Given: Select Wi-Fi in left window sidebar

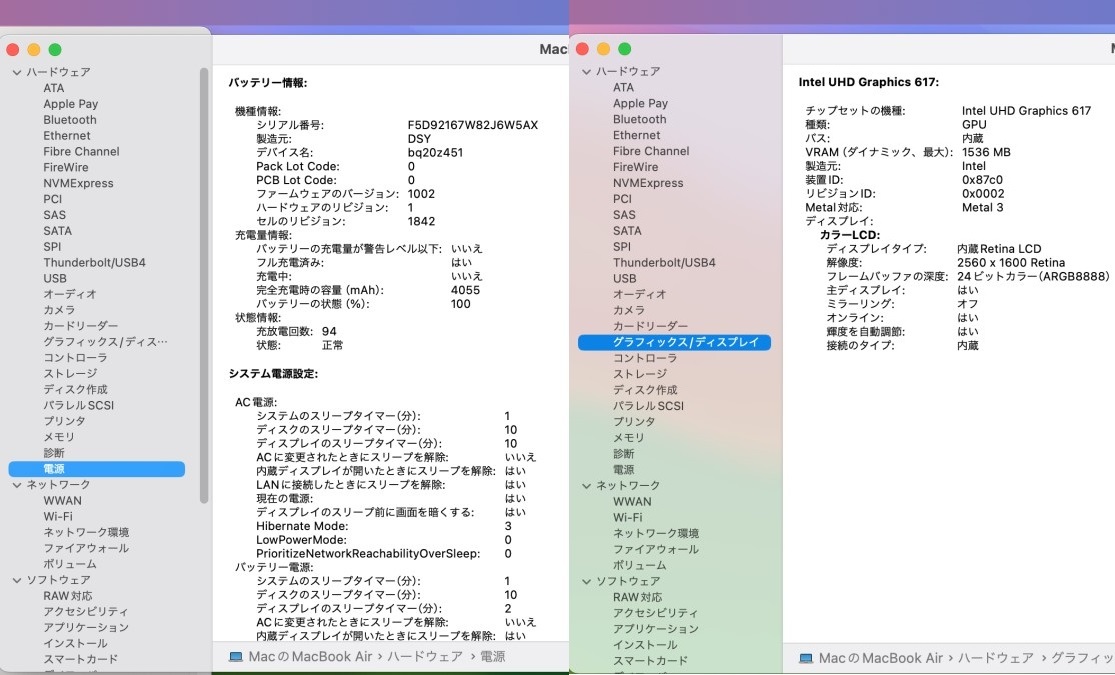Looking at the screenshot, I should 58,516.
